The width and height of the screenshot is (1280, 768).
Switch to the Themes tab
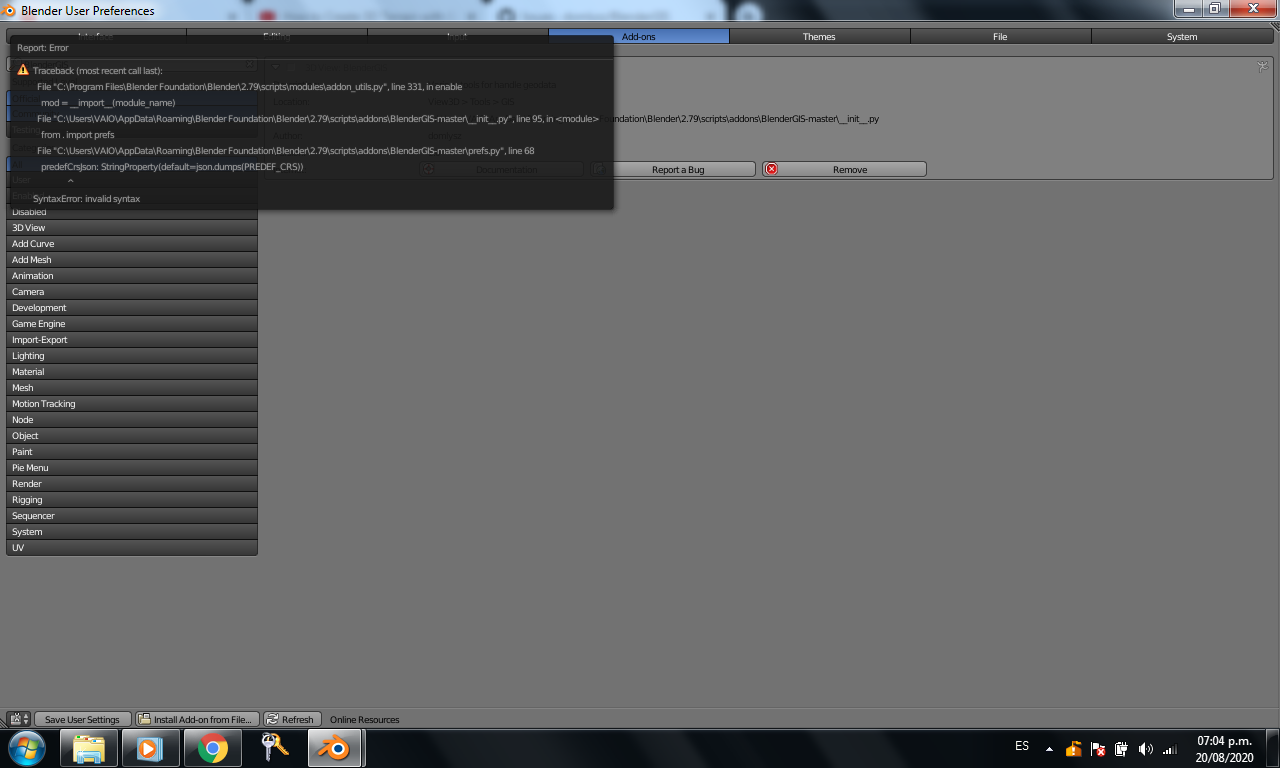818,36
